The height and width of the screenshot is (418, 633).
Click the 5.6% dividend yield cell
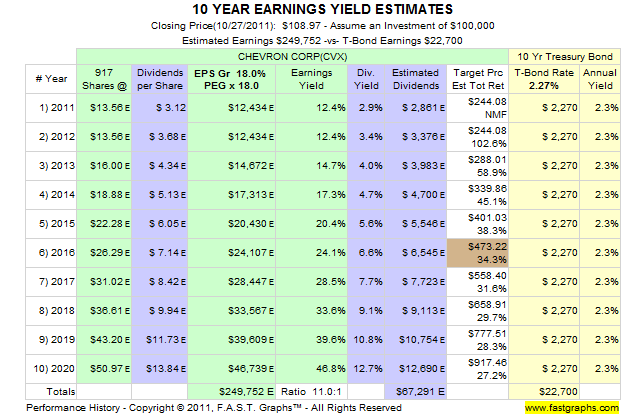(366, 224)
